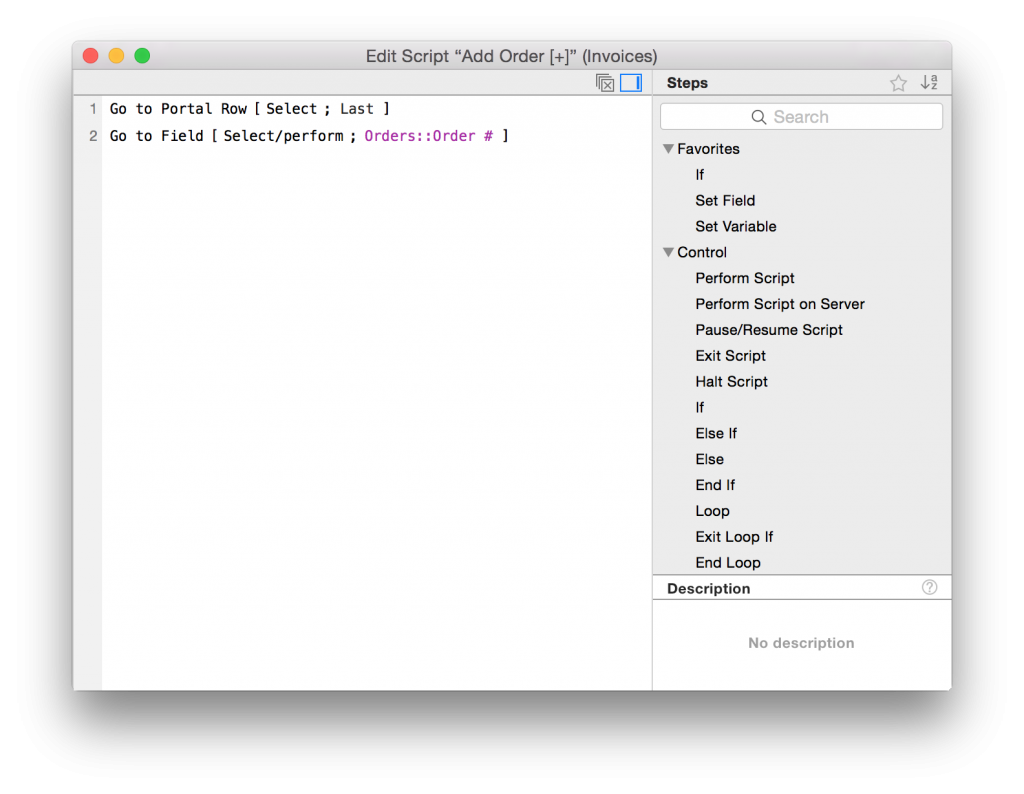The image size is (1024, 794).
Task: Sort script steps alphabetically with the a-z icon
Action: [x=928, y=83]
